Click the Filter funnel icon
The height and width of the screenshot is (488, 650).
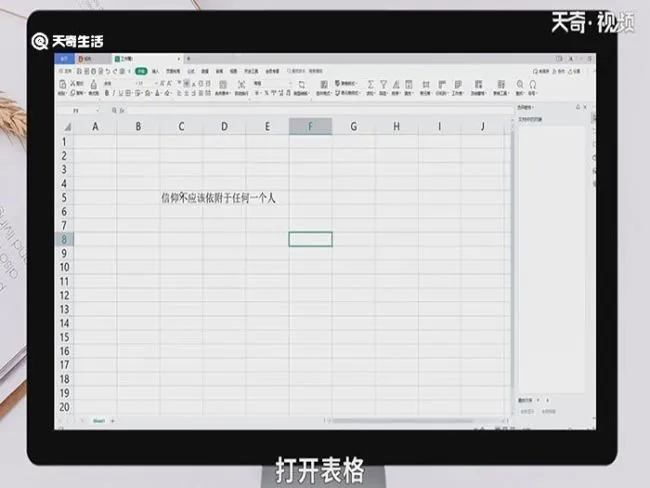[x=383, y=85]
